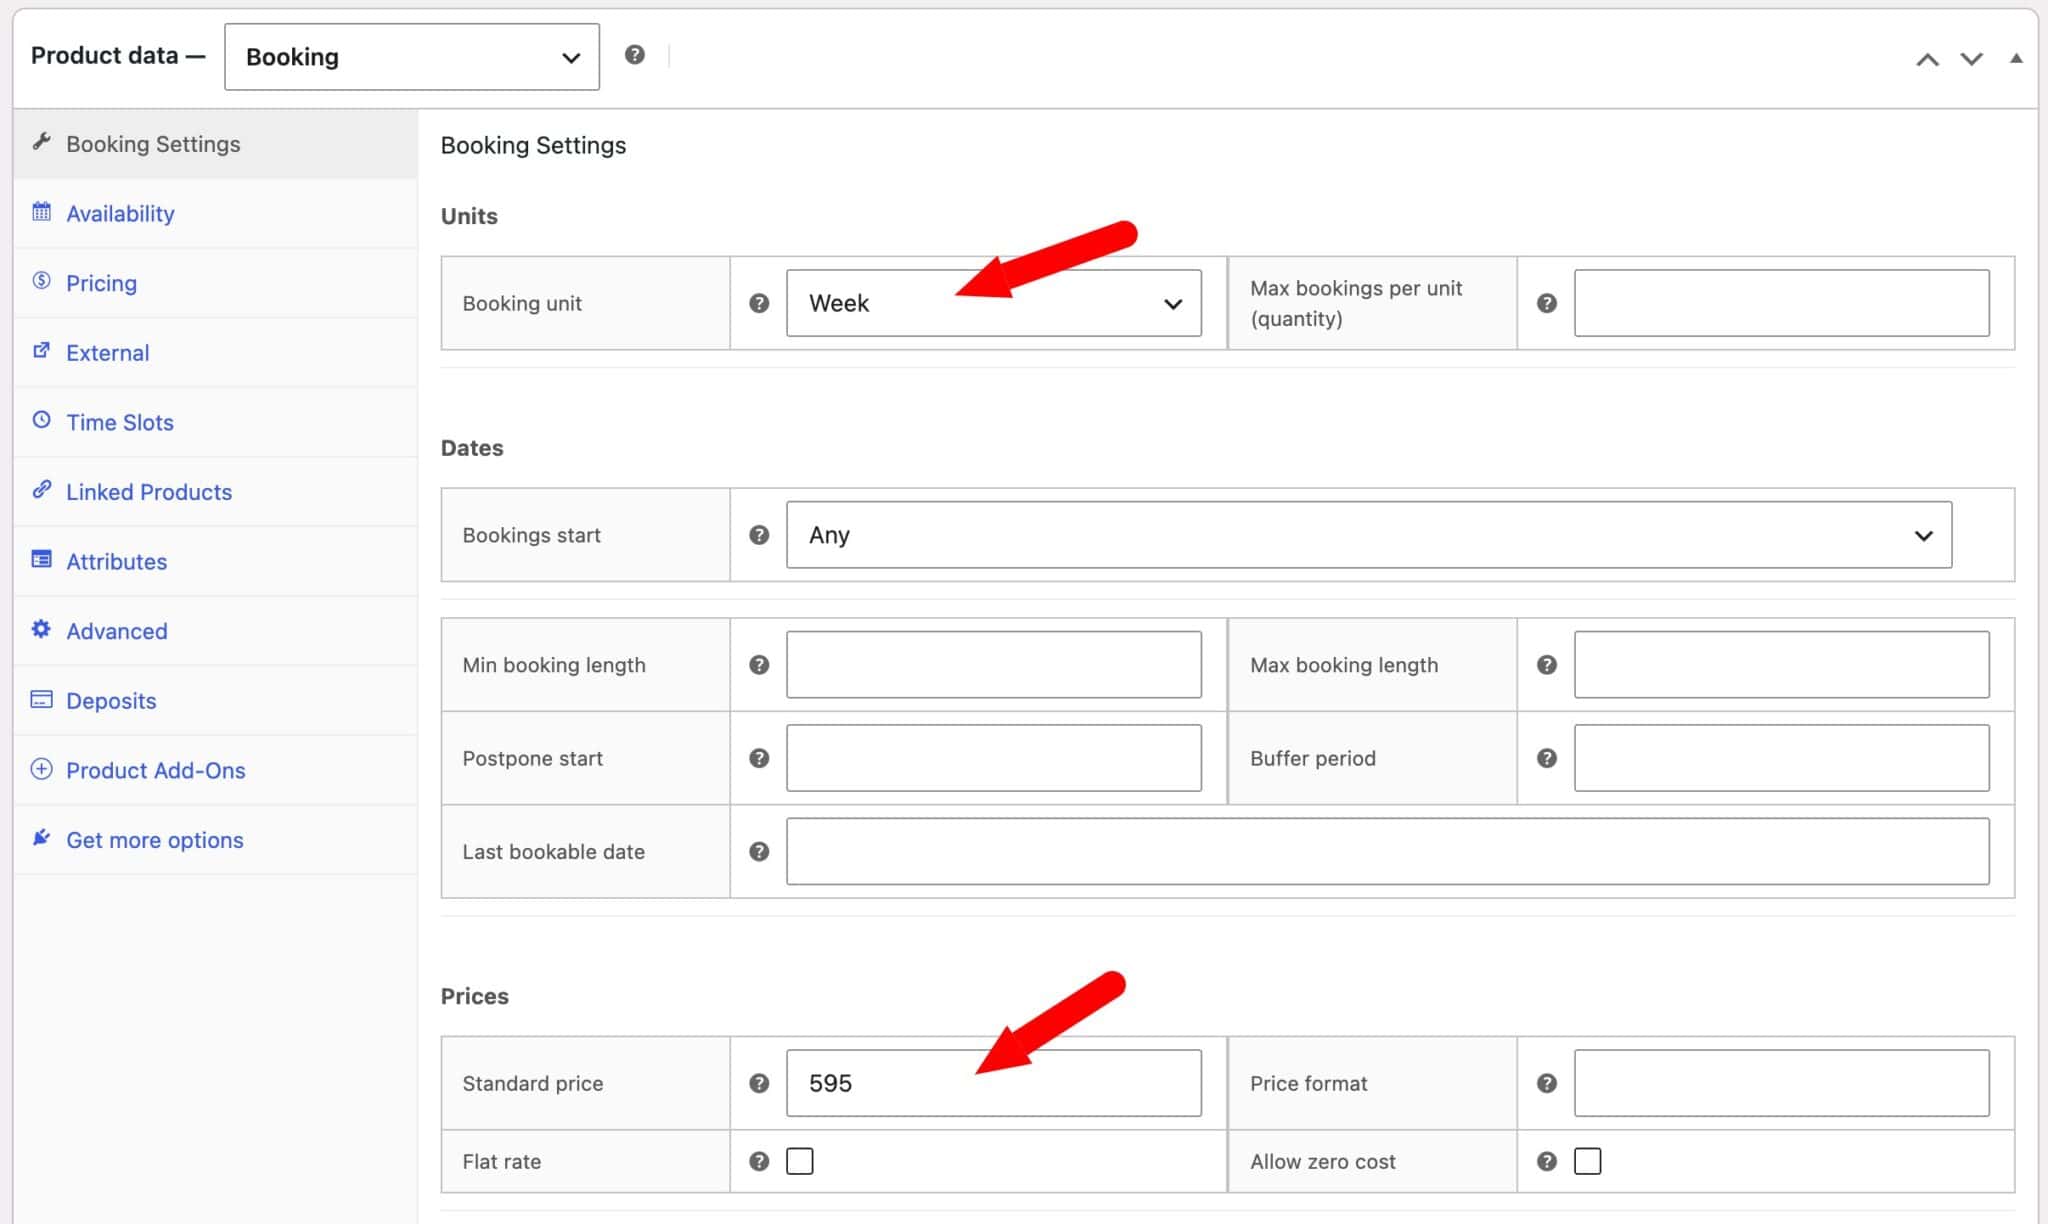This screenshot has height=1224, width=2048.
Task: Click the Bookings start help icon
Action: (759, 535)
